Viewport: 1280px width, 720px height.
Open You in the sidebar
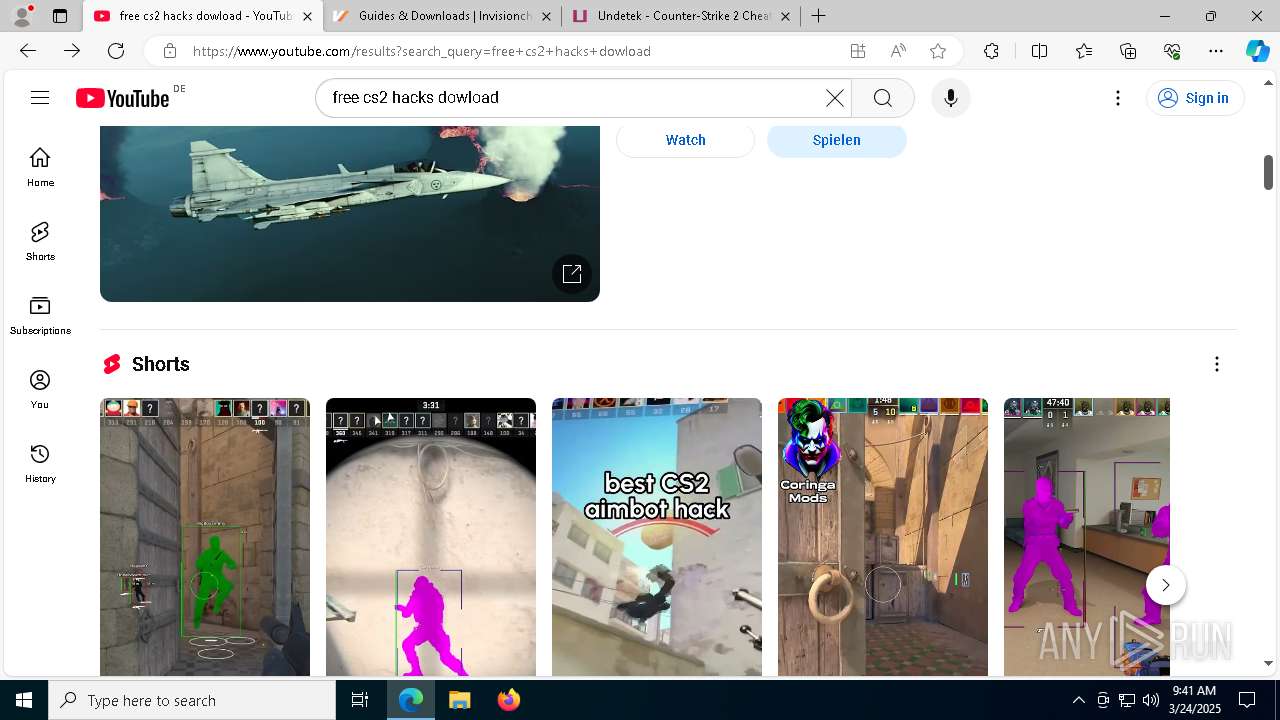(x=40, y=389)
